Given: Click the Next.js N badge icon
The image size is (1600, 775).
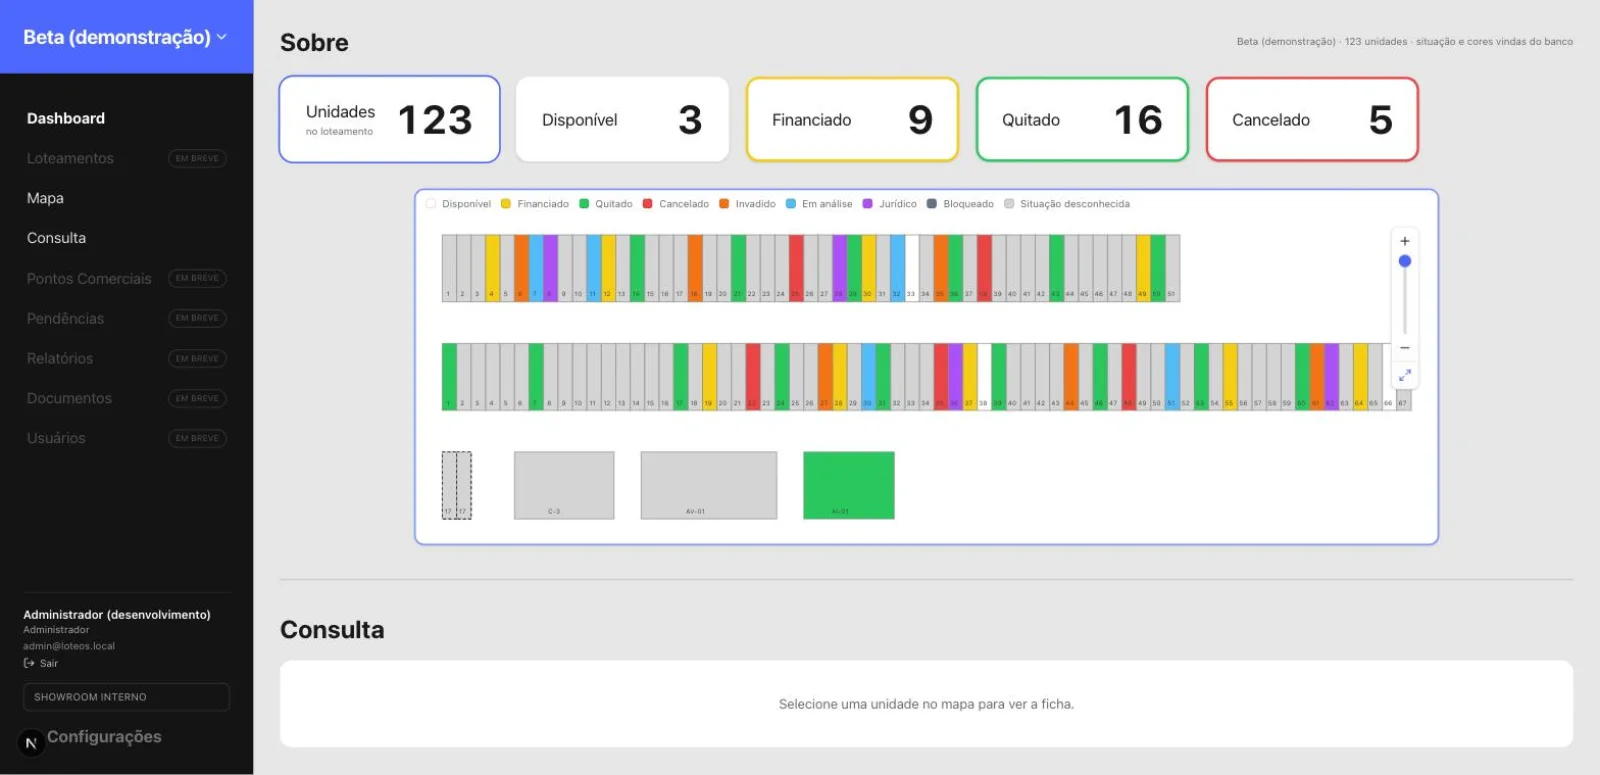Looking at the screenshot, I should point(31,743).
